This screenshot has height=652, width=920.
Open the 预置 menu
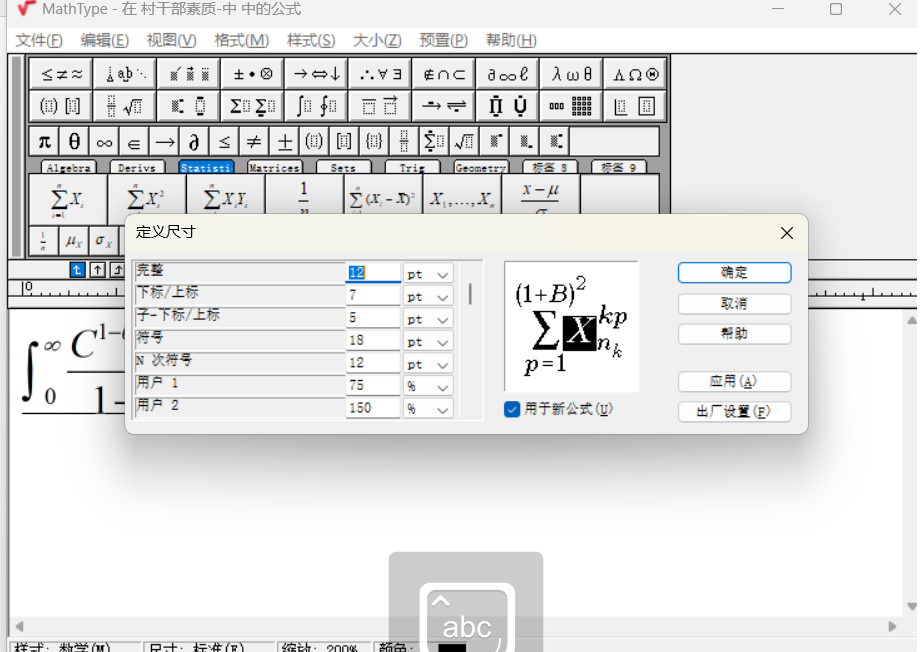(x=444, y=40)
